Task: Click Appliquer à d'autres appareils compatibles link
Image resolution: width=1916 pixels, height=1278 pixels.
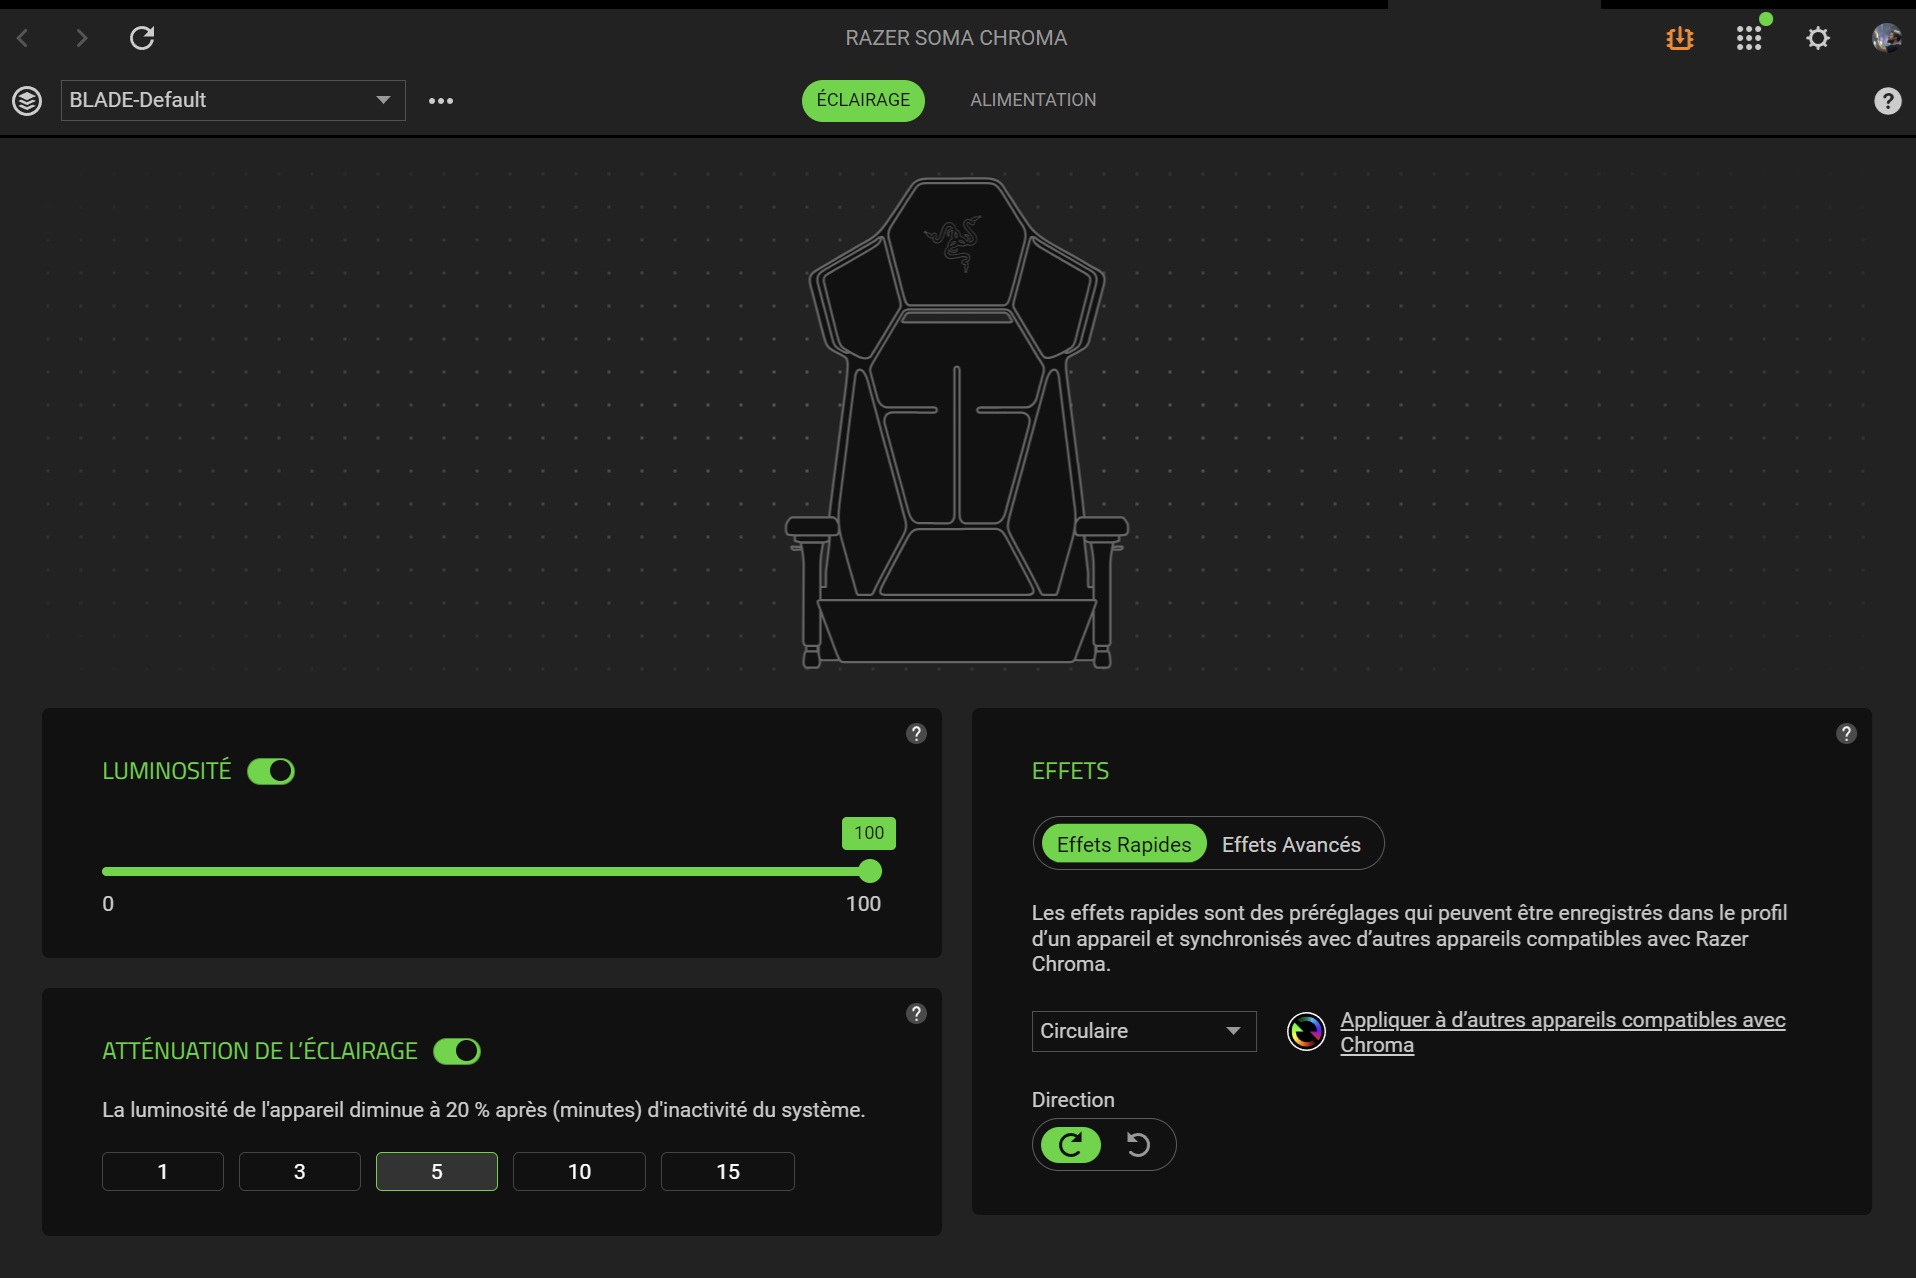Action: pyautogui.click(x=1562, y=1032)
